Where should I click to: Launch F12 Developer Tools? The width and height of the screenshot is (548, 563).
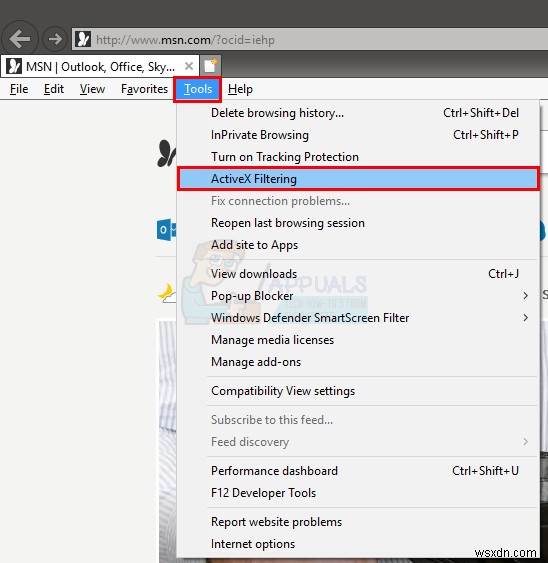pos(358,493)
